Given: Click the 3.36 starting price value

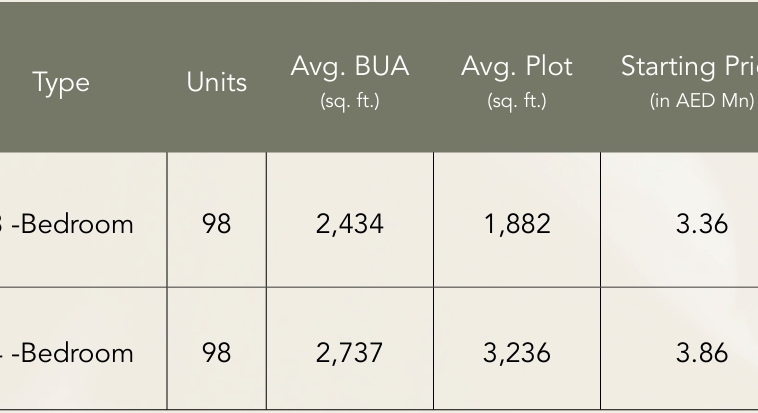Looking at the screenshot, I should pos(701,224).
